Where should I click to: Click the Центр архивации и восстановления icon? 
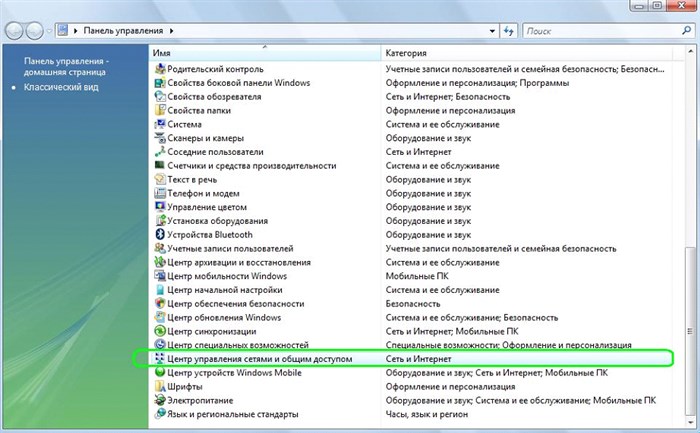point(160,262)
